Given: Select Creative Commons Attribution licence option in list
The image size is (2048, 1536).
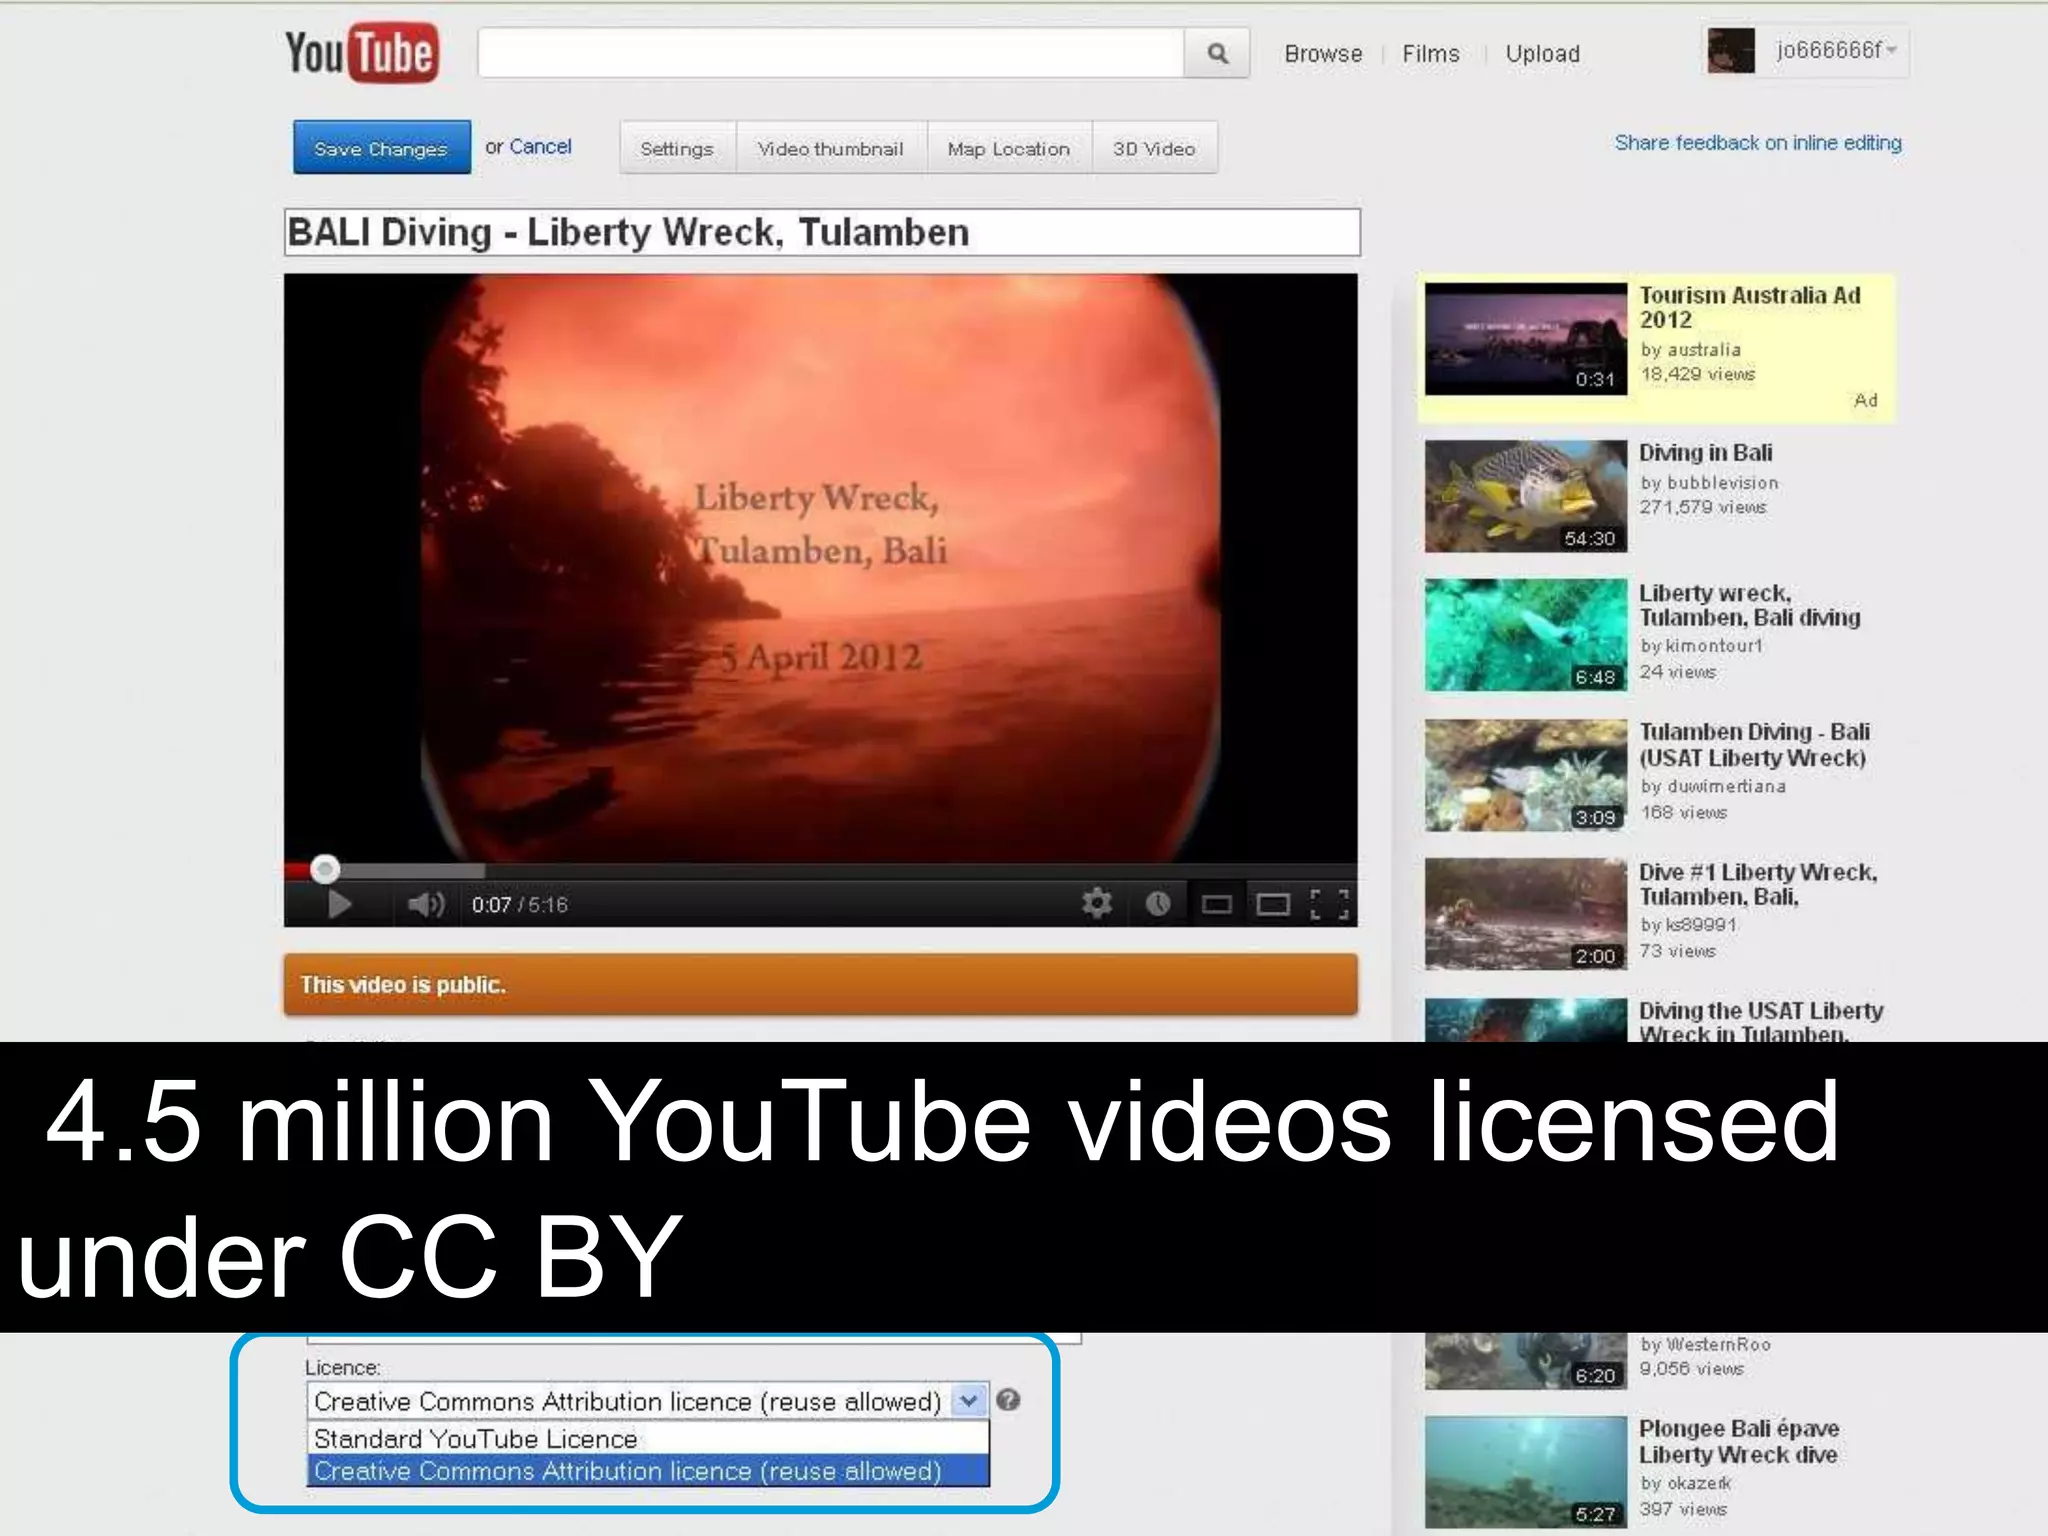Looking at the screenshot, I should pos(647,1471).
